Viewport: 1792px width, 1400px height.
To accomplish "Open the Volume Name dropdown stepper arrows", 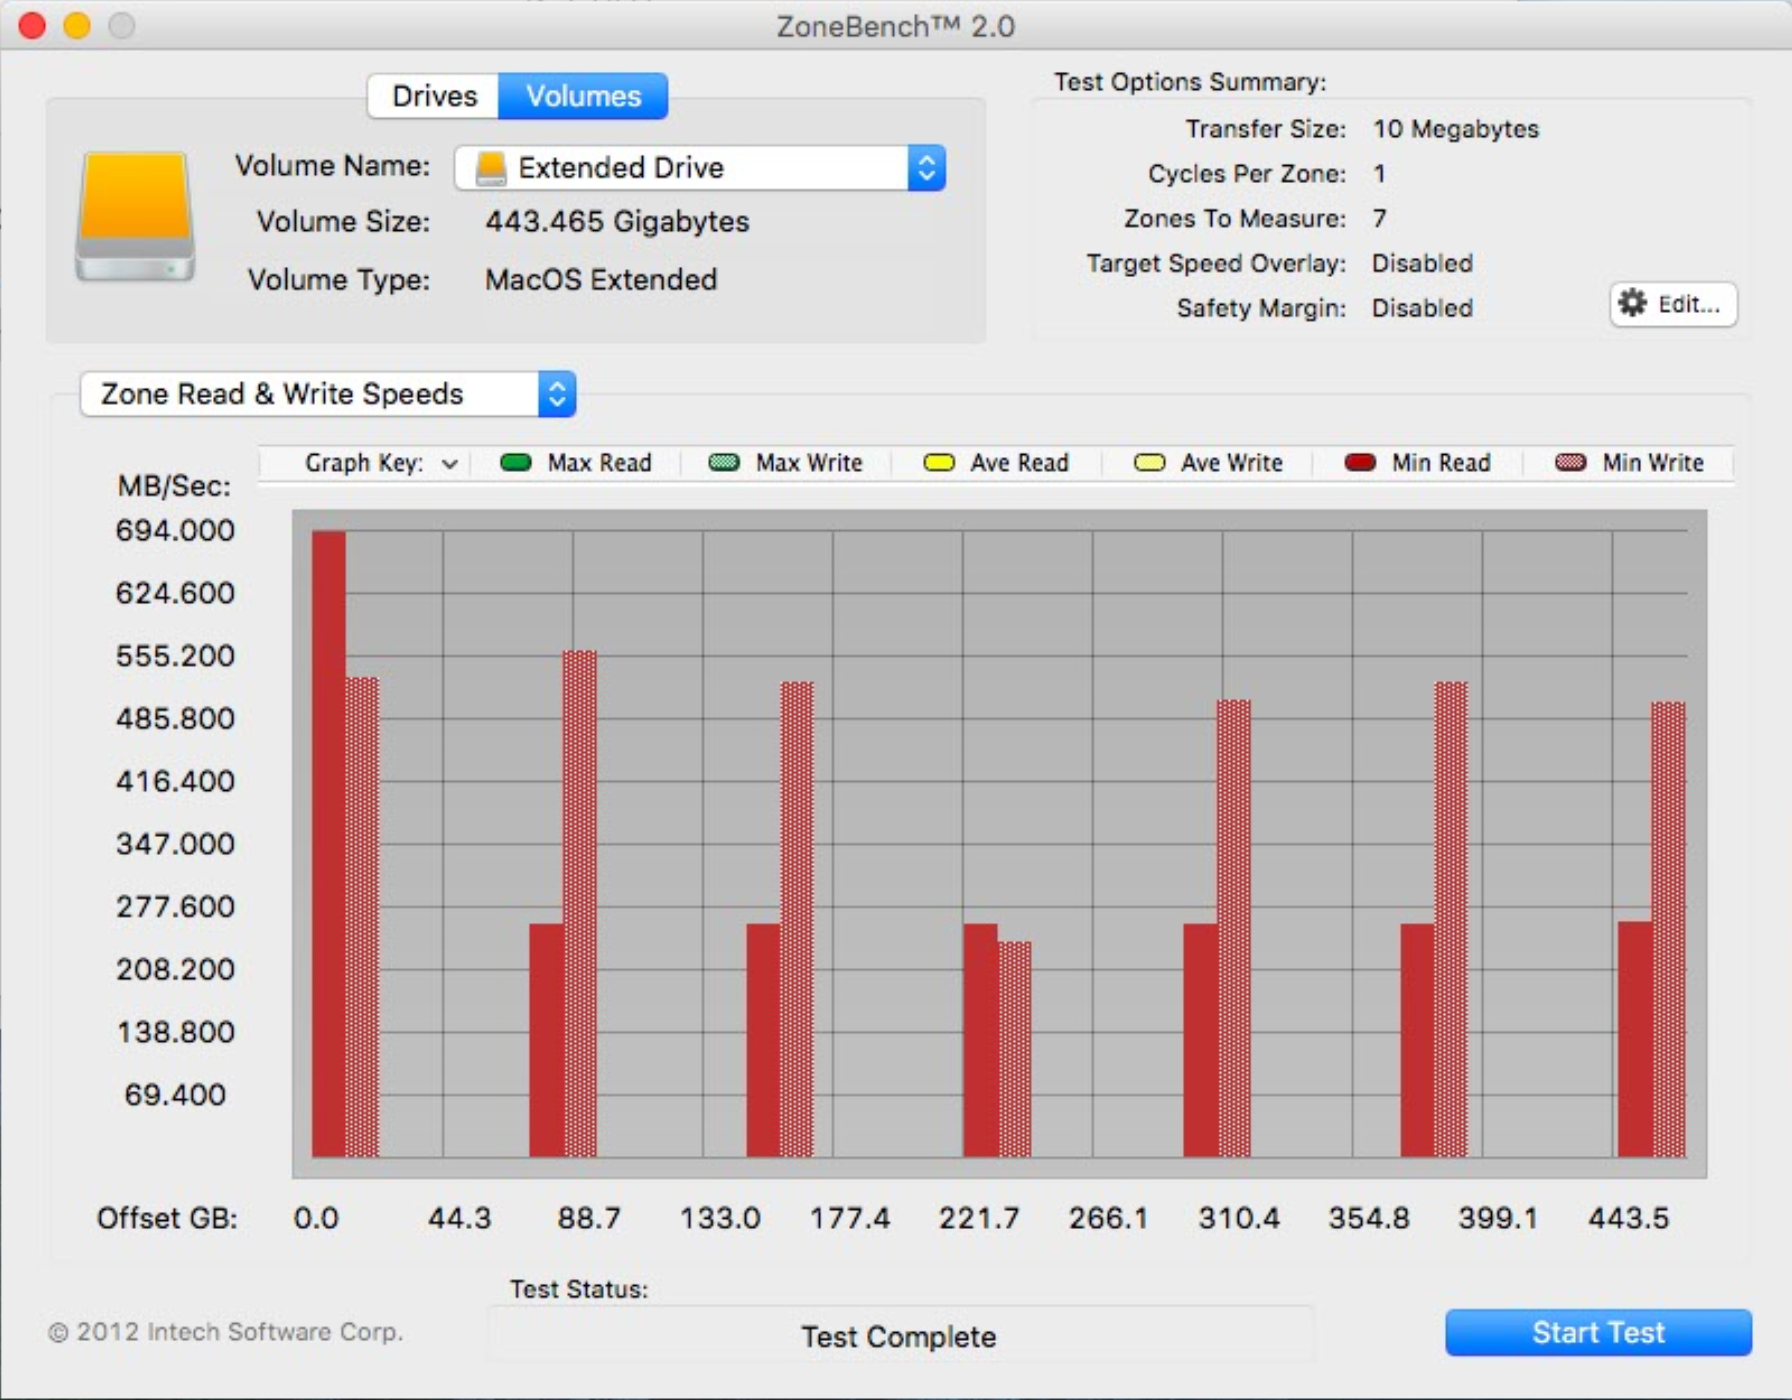I will tap(926, 168).
